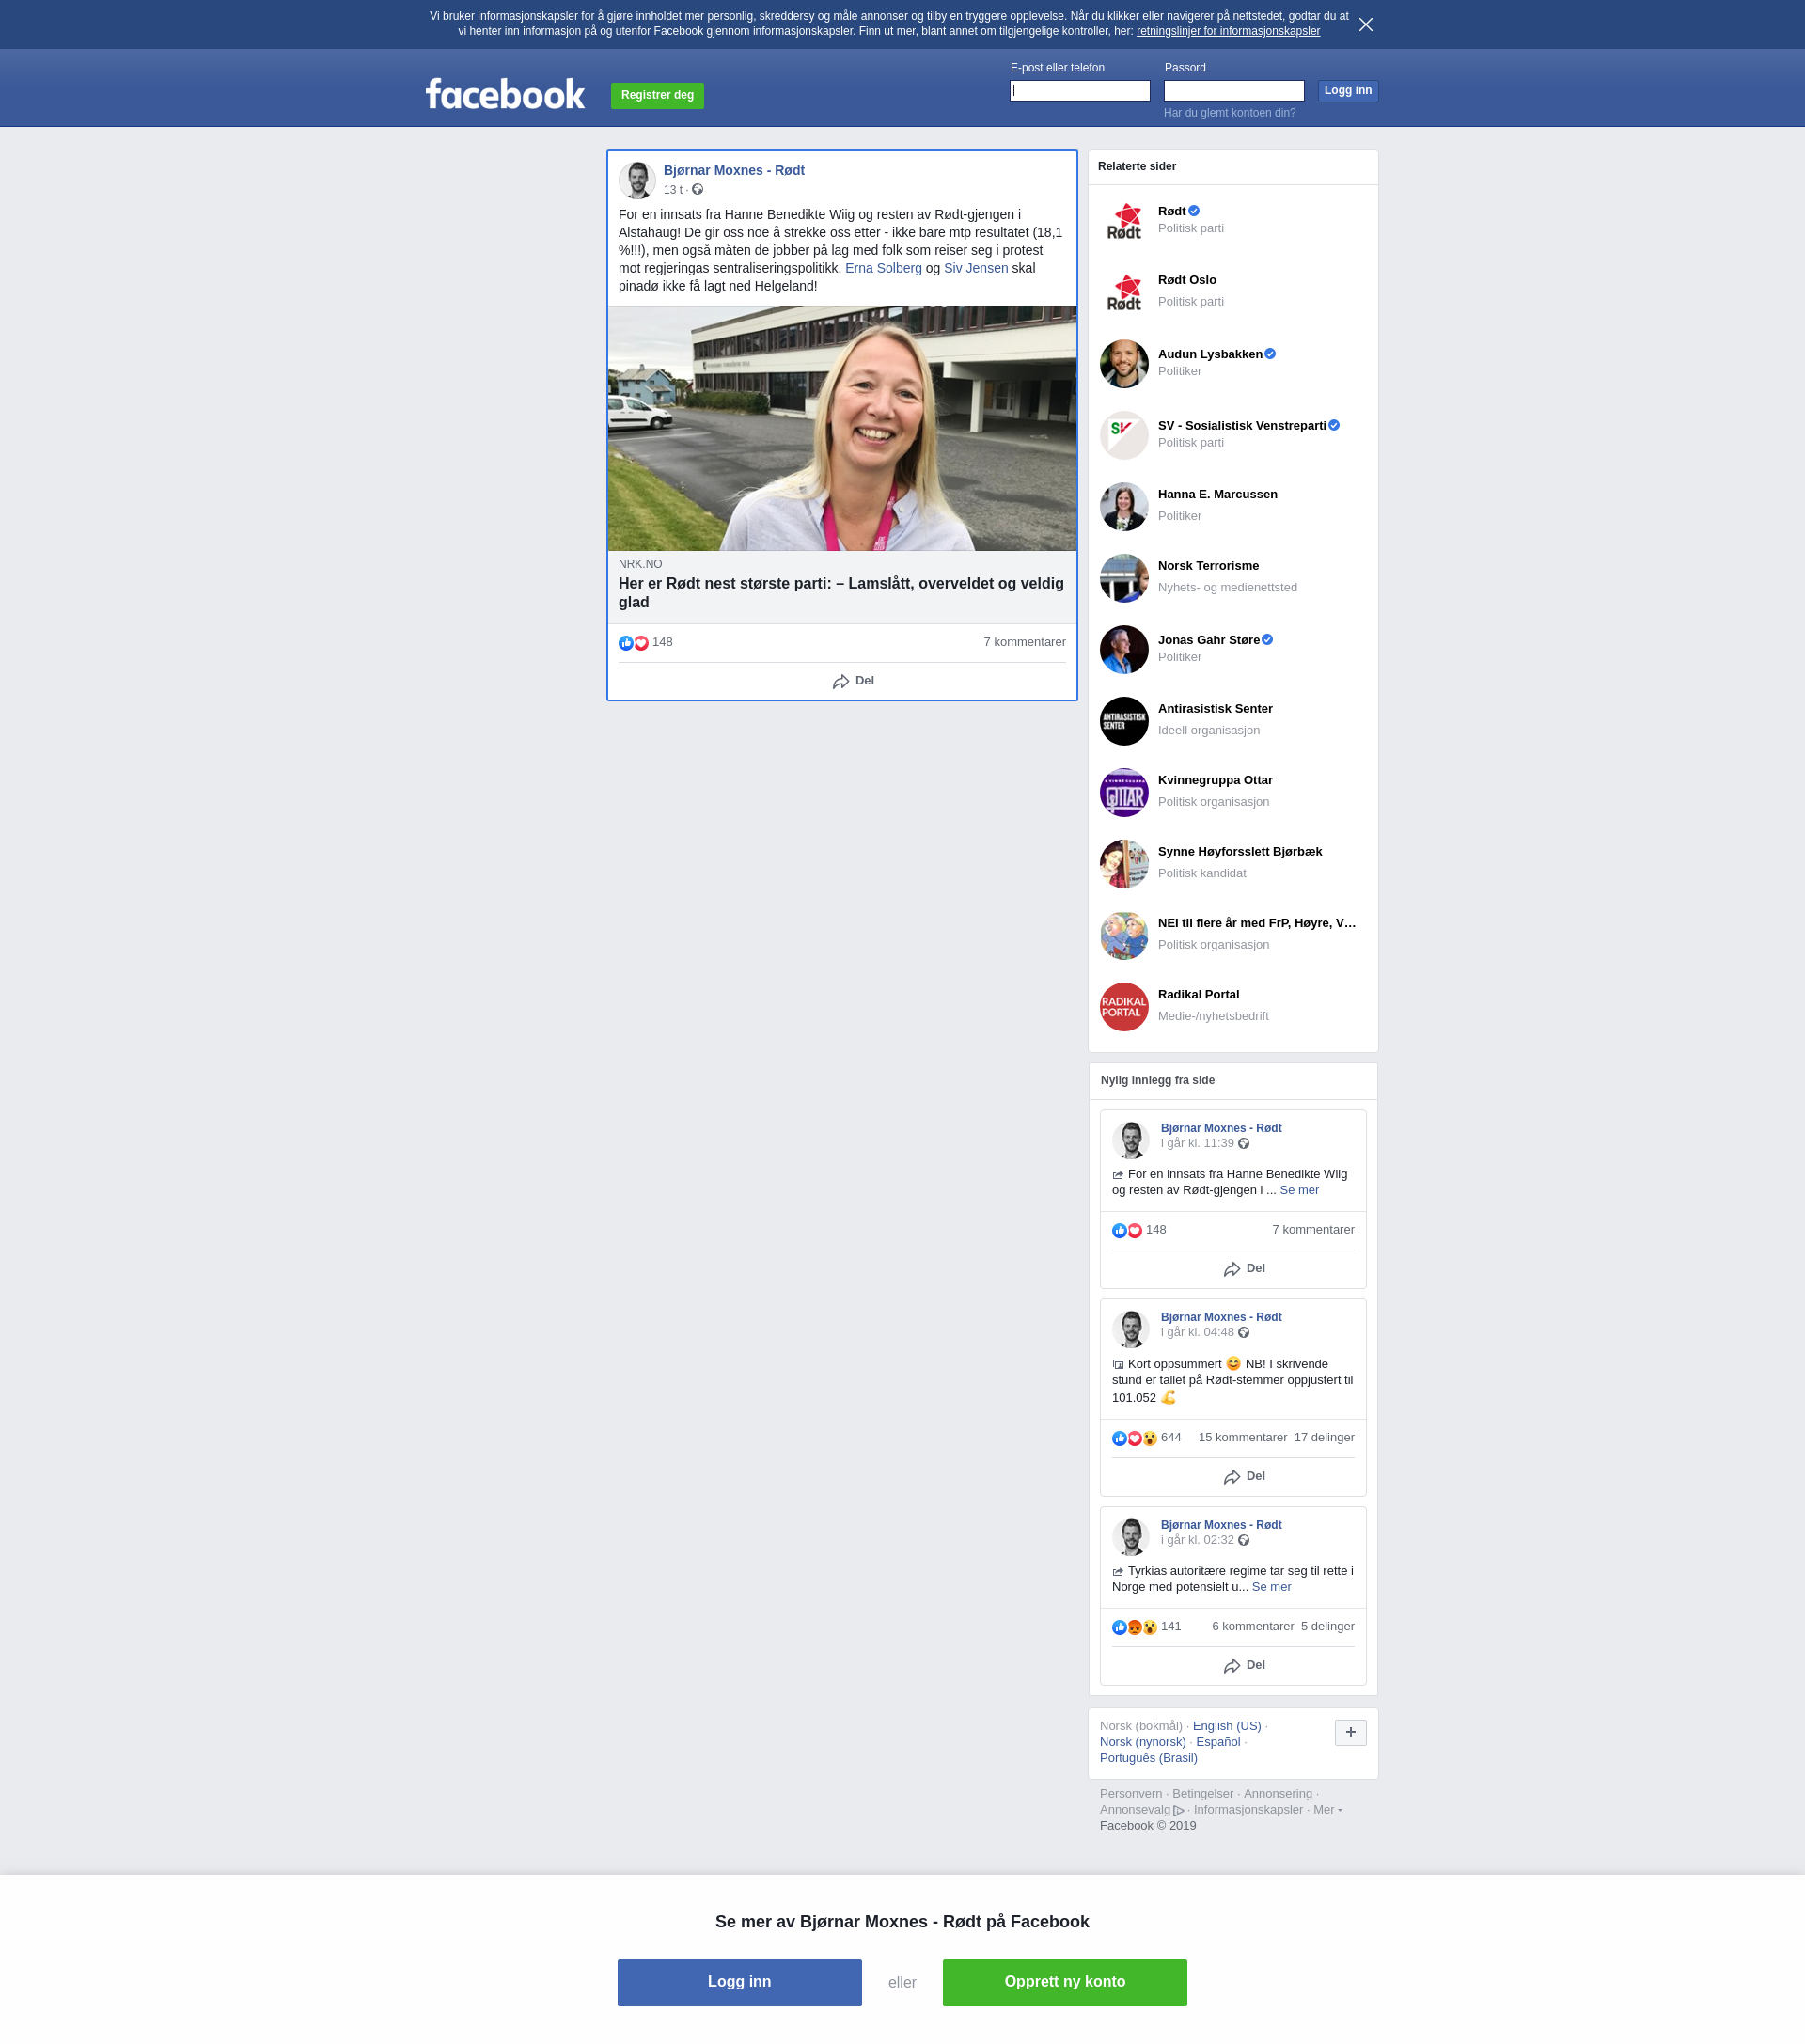Open the Personvern footer link
The width and height of the screenshot is (1805, 2044).
(x=1131, y=1793)
